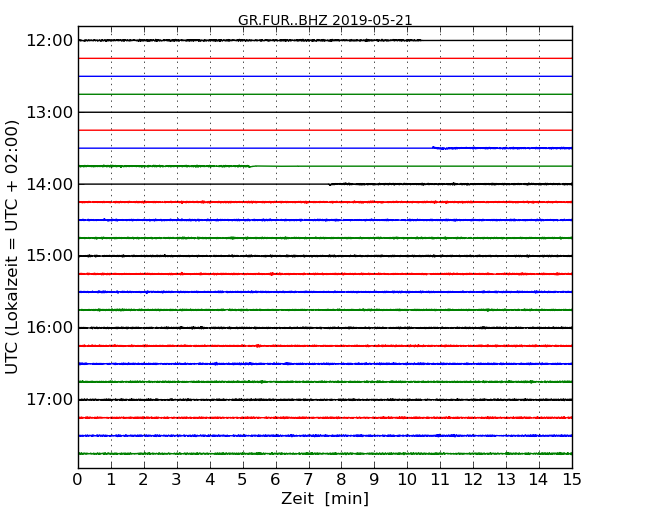Select the 16:00 y-axis tick label
The image size is (650, 520).
49,328
